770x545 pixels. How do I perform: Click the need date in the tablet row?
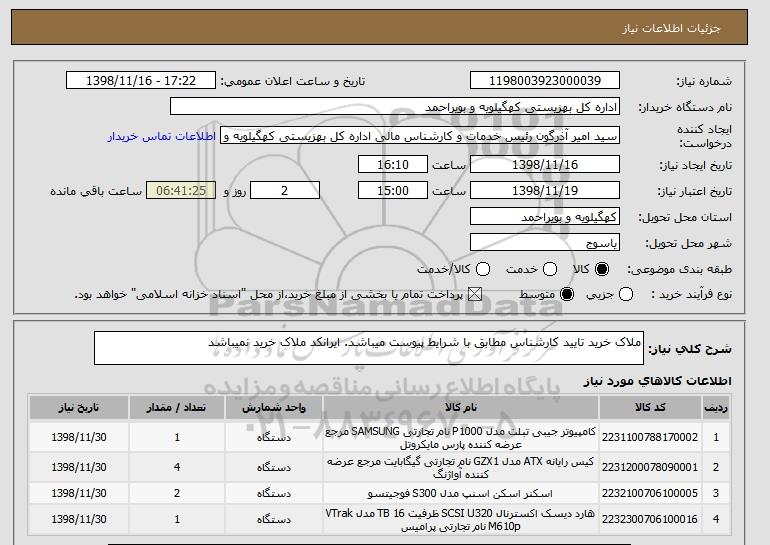pos(79,437)
